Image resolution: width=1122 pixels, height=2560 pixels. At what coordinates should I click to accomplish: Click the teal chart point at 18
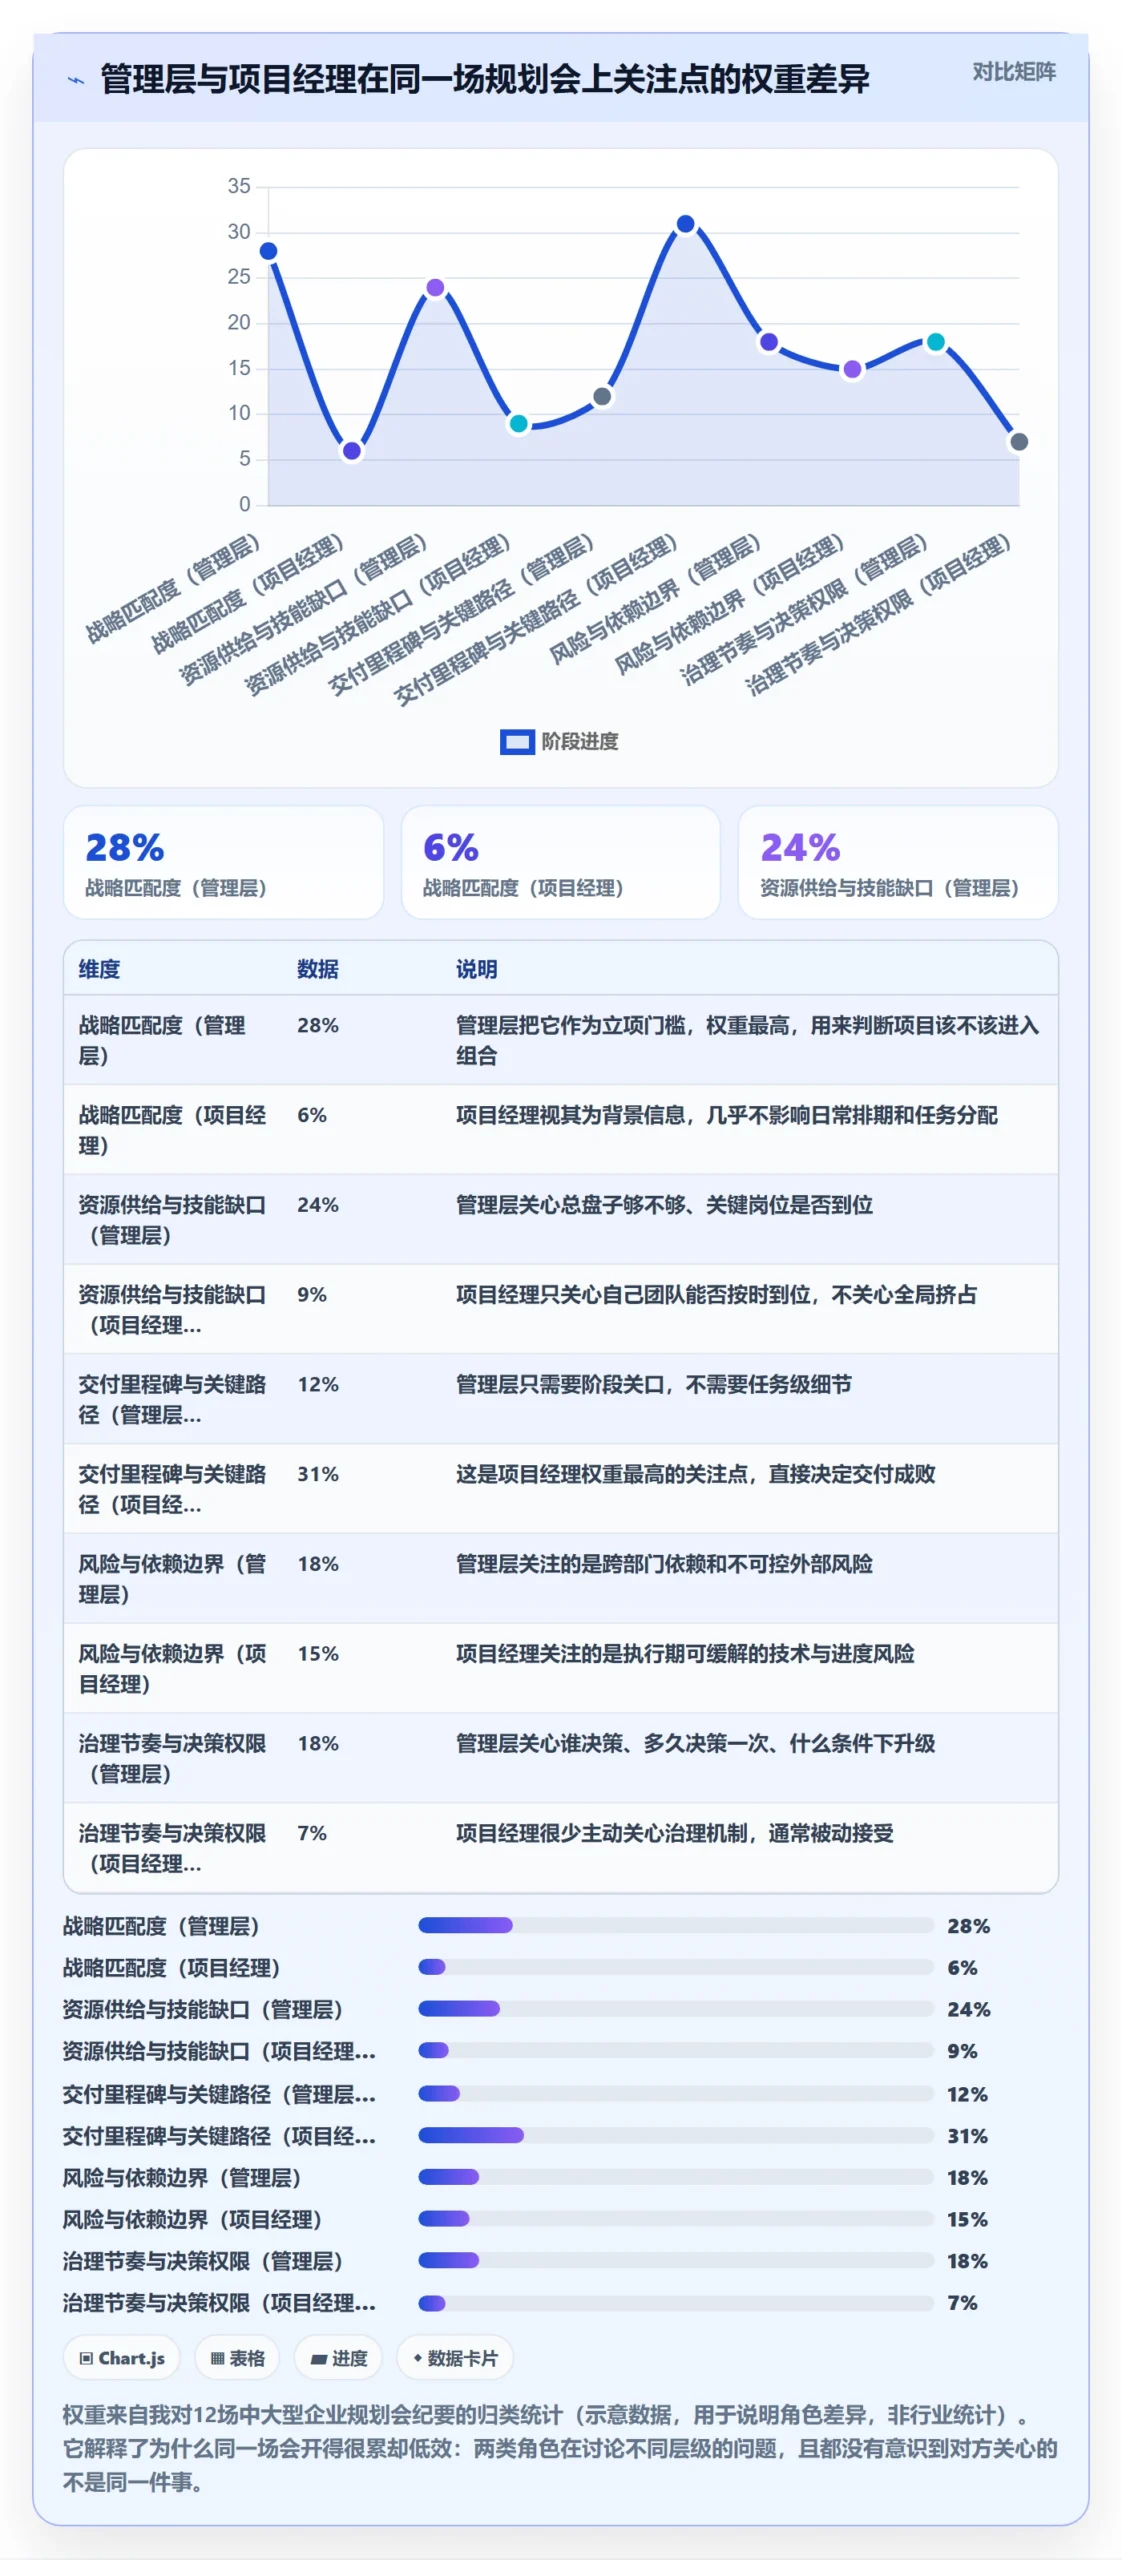[935, 342]
